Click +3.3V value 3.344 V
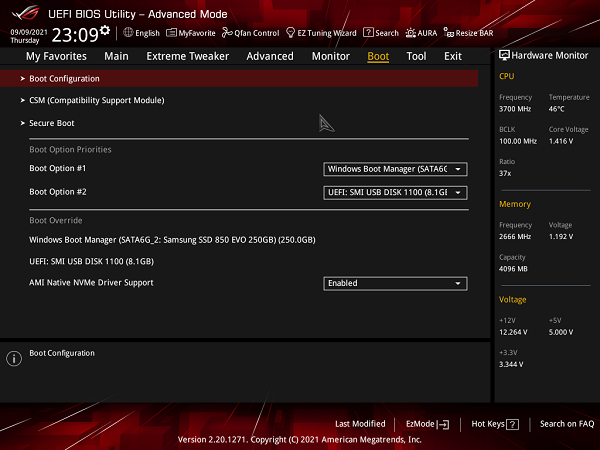Screen dimensions: 600x450 click(x=511, y=364)
